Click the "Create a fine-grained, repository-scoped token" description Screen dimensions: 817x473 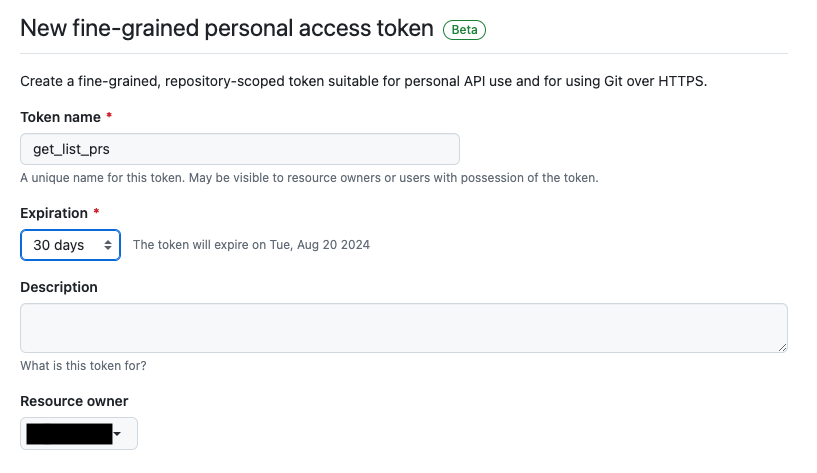point(364,81)
